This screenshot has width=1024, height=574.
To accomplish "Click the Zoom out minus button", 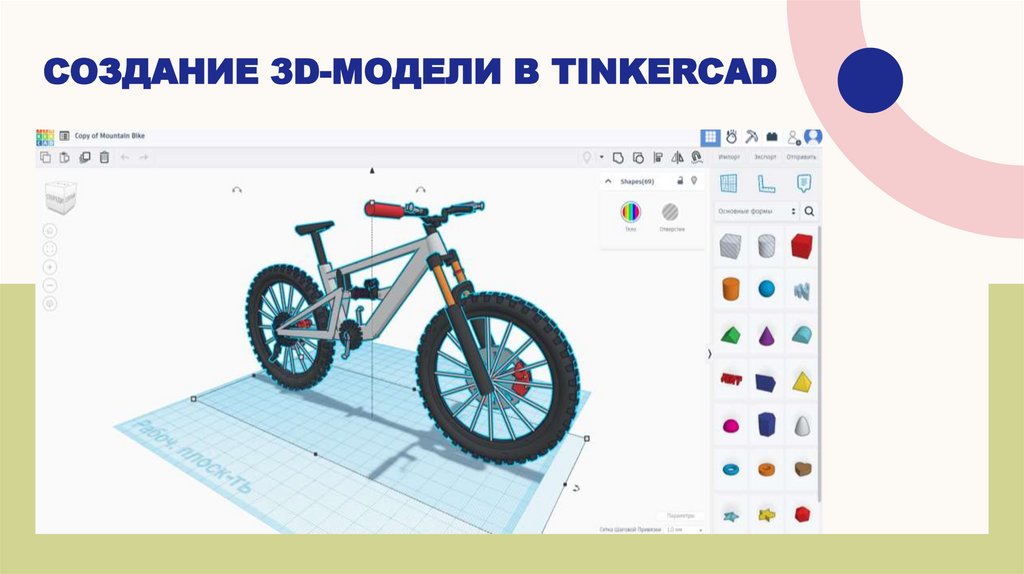I will (50, 285).
